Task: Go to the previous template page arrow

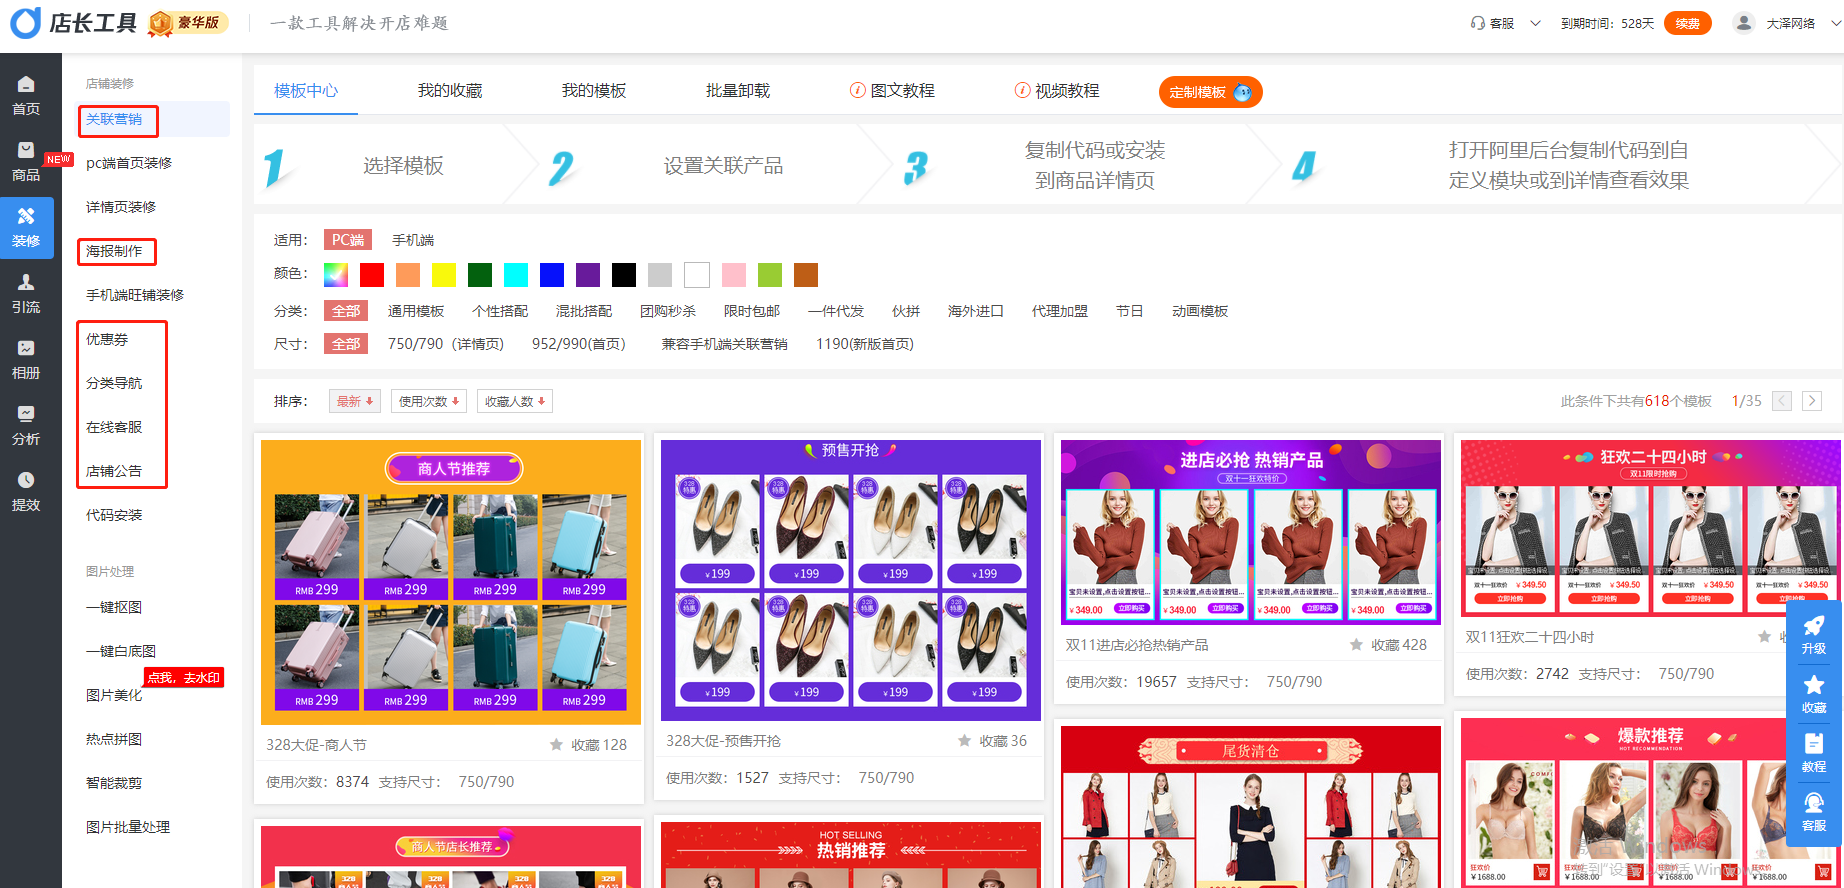Action: tap(1782, 401)
